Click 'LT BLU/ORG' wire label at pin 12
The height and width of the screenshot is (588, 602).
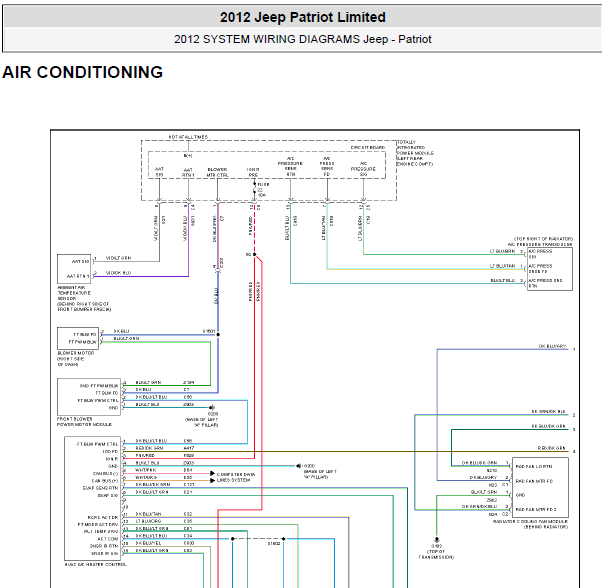point(148,521)
